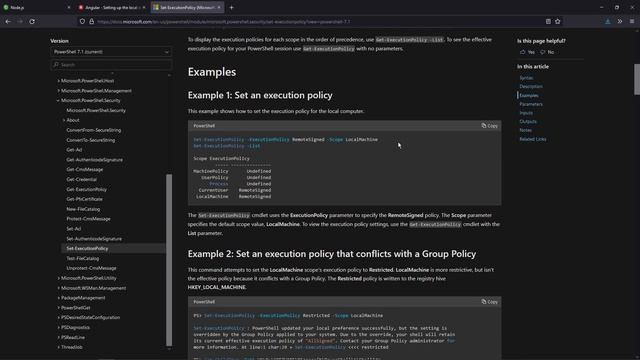View site security padlock info
Screen dimensions: 640x360
(91, 21)
